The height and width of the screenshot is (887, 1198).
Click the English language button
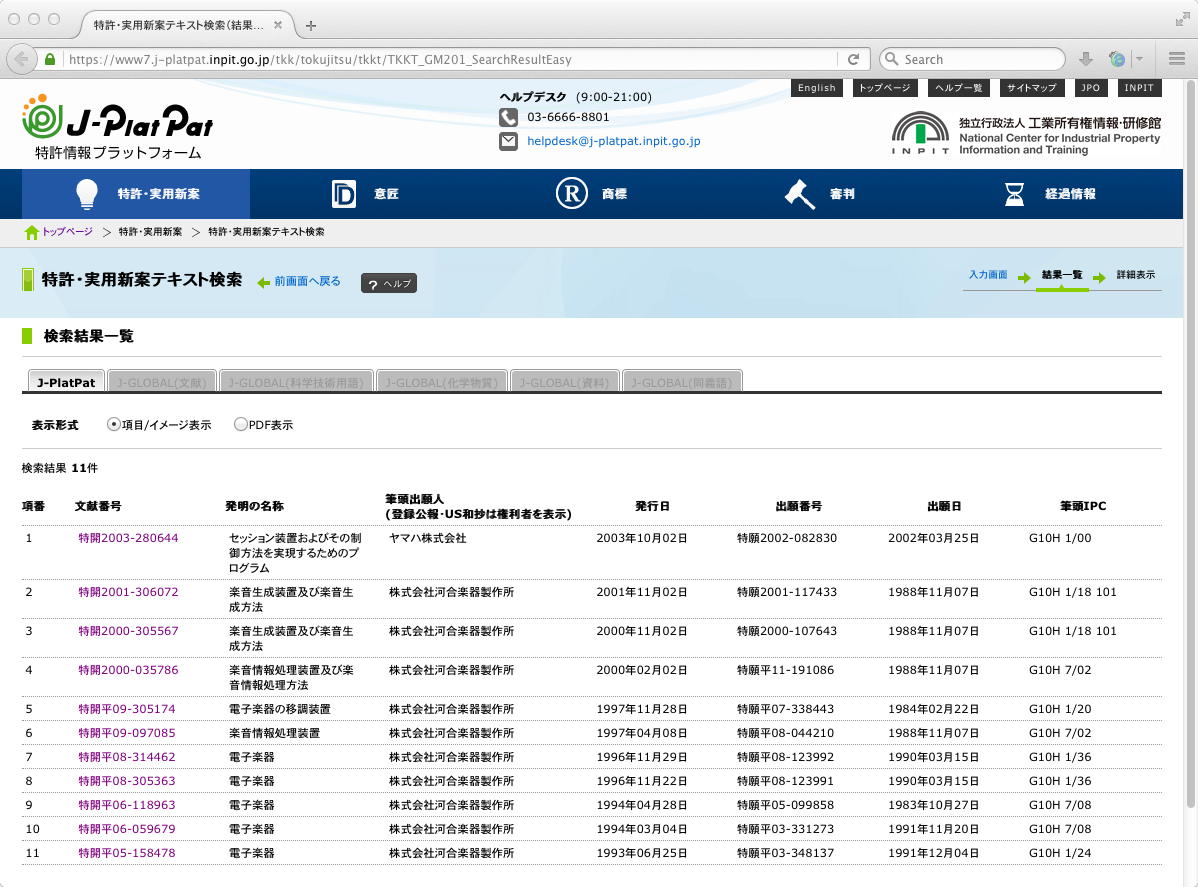click(x=817, y=88)
